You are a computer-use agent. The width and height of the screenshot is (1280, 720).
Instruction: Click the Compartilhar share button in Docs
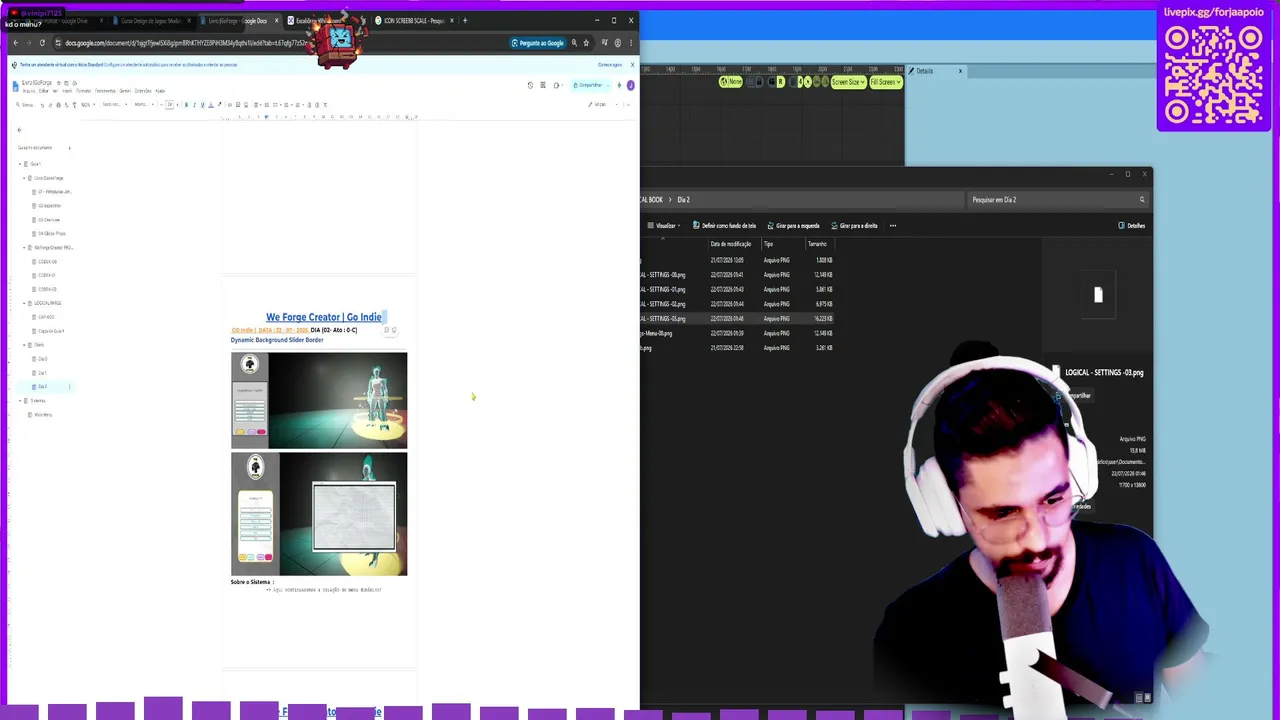(x=590, y=85)
